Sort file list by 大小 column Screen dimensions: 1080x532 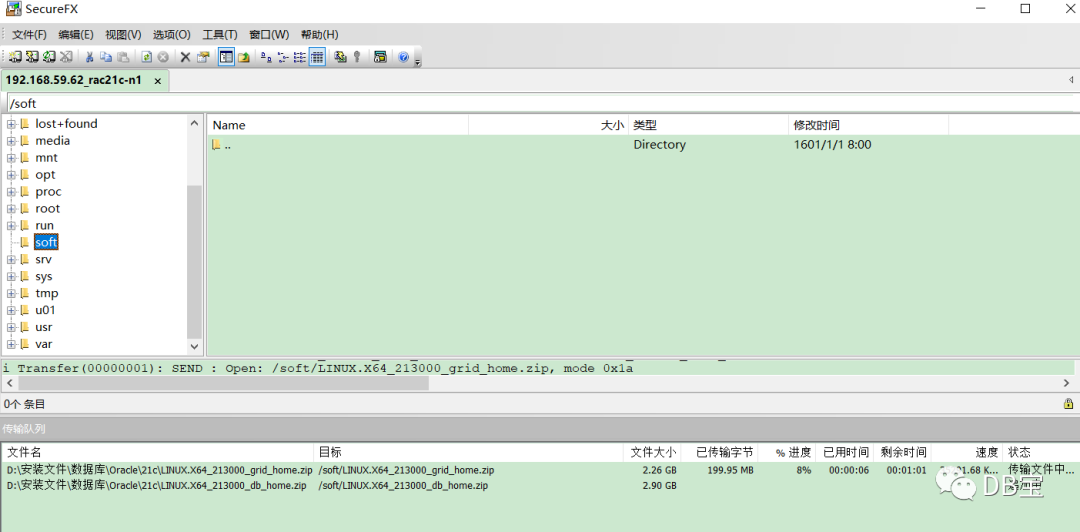[548, 125]
